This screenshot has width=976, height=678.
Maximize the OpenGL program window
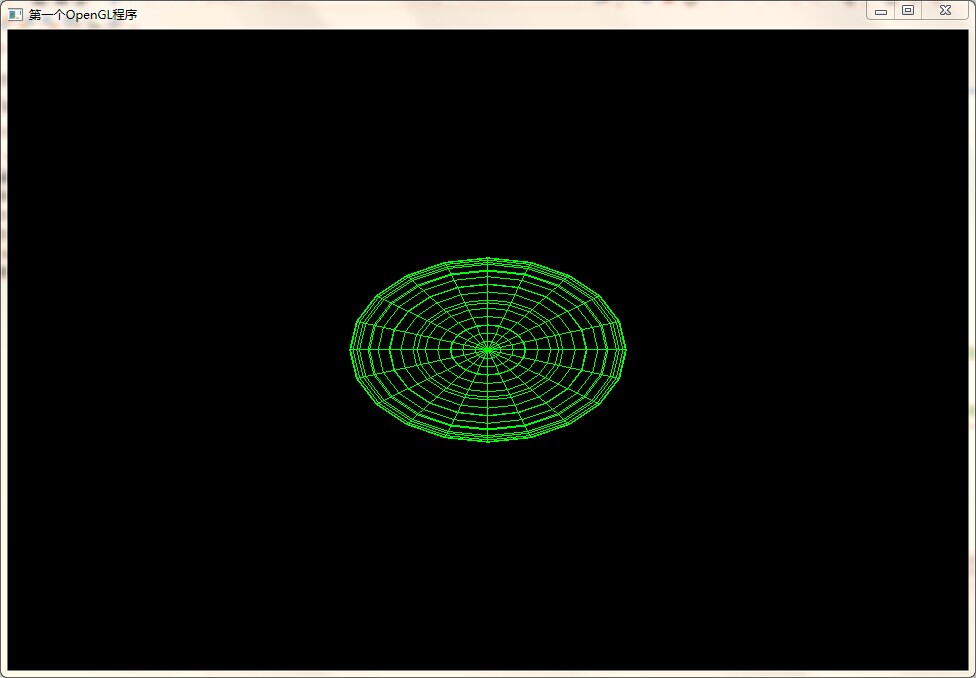click(908, 11)
